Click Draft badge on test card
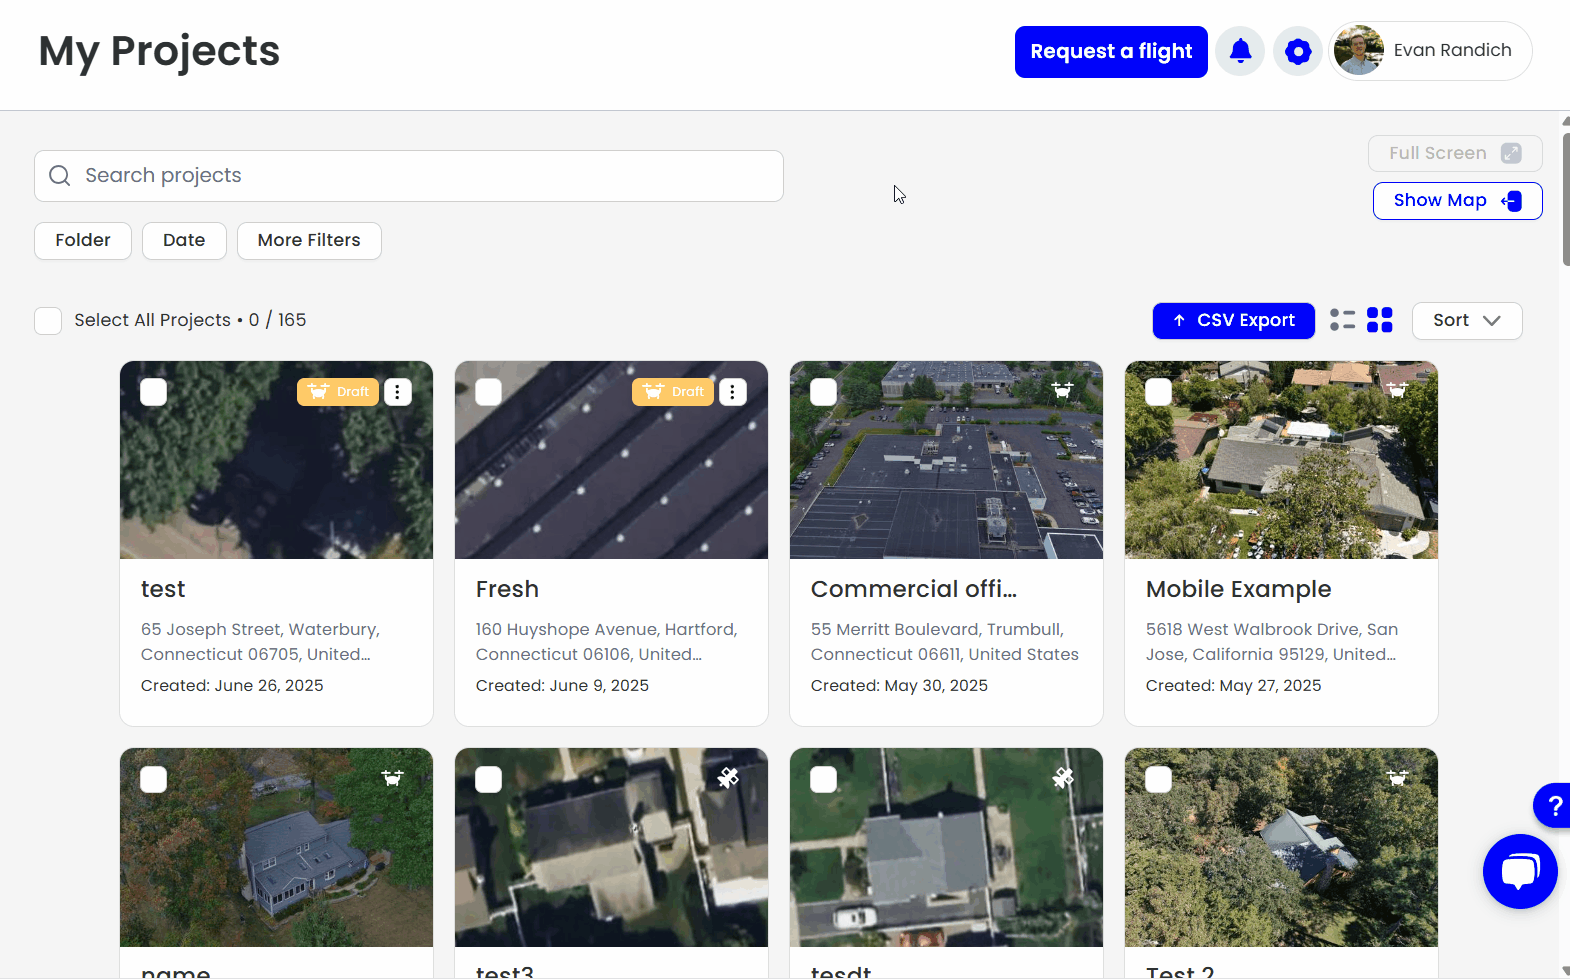This screenshot has width=1570, height=979. click(338, 392)
